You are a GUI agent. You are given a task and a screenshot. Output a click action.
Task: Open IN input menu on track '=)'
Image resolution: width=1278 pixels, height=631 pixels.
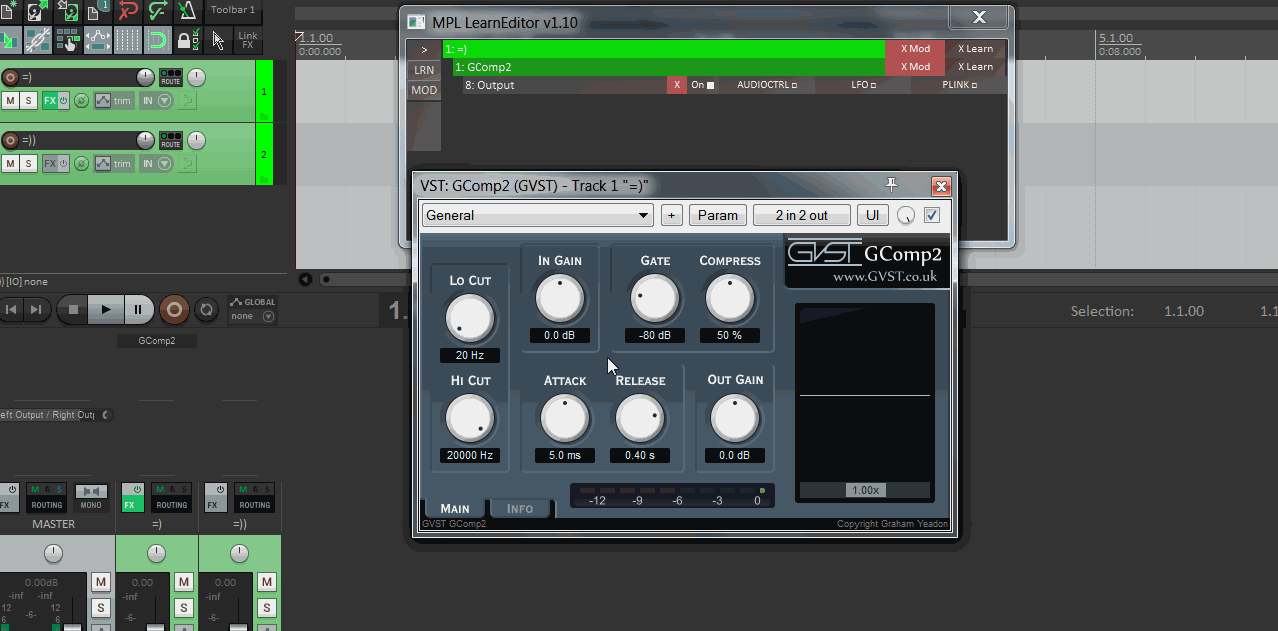(156, 101)
